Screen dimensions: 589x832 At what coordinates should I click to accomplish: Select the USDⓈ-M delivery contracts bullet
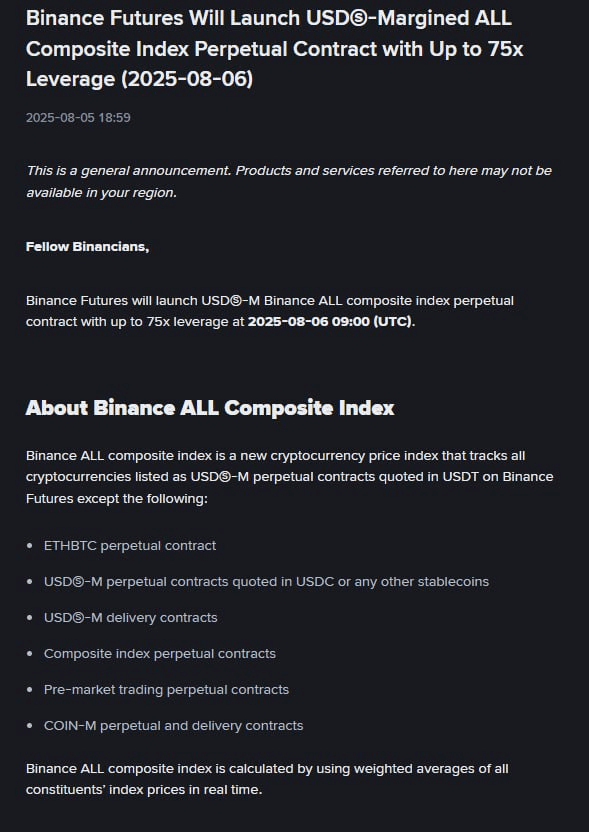pos(131,618)
